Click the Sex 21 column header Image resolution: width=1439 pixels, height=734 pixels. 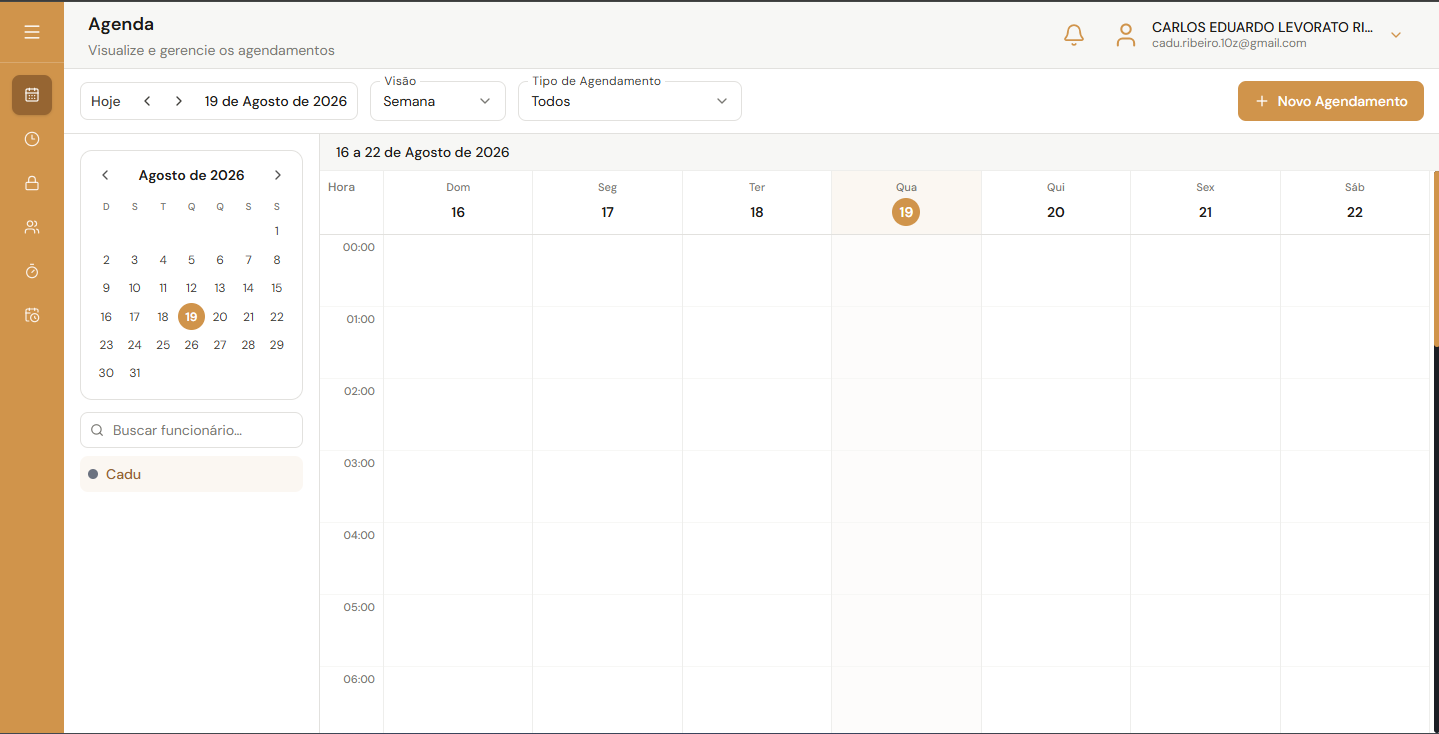click(x=1205, y=202)
